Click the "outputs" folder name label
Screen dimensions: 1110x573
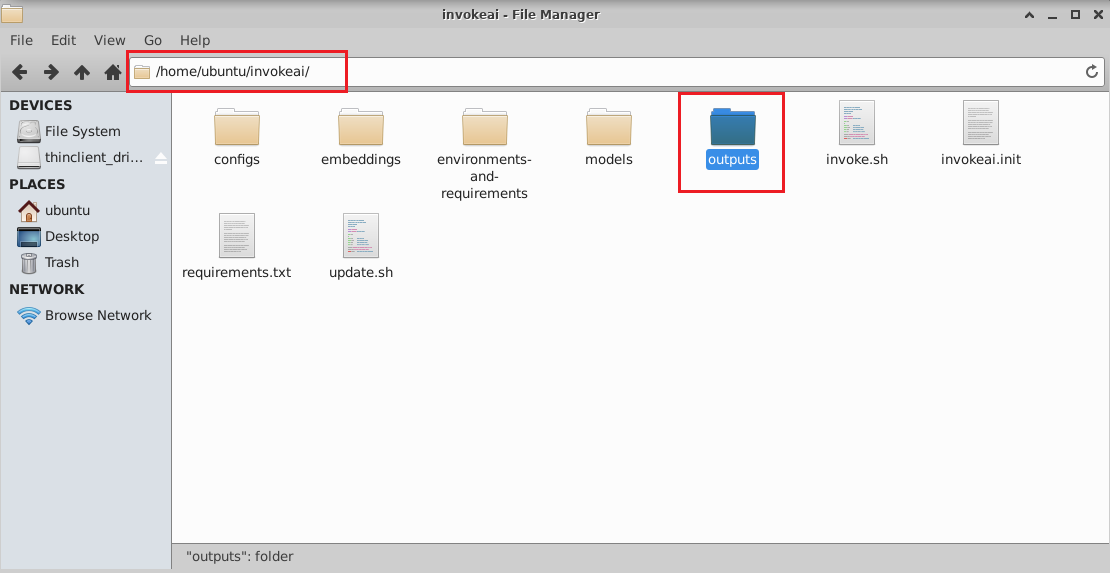point(733,159)
